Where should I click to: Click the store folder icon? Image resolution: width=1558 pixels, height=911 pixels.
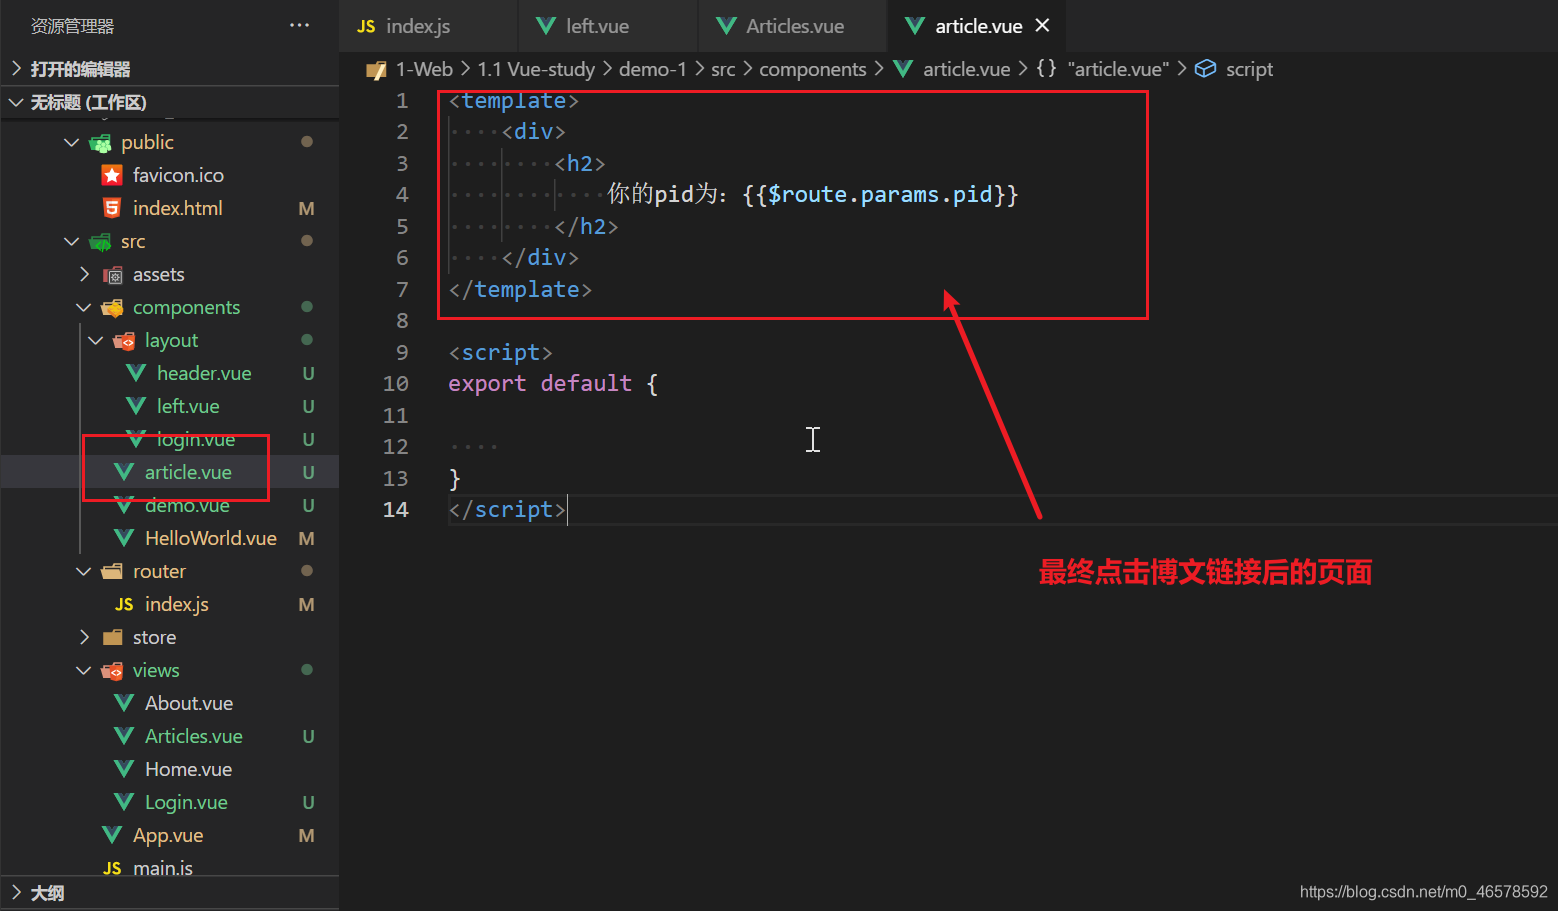[112, 637]
